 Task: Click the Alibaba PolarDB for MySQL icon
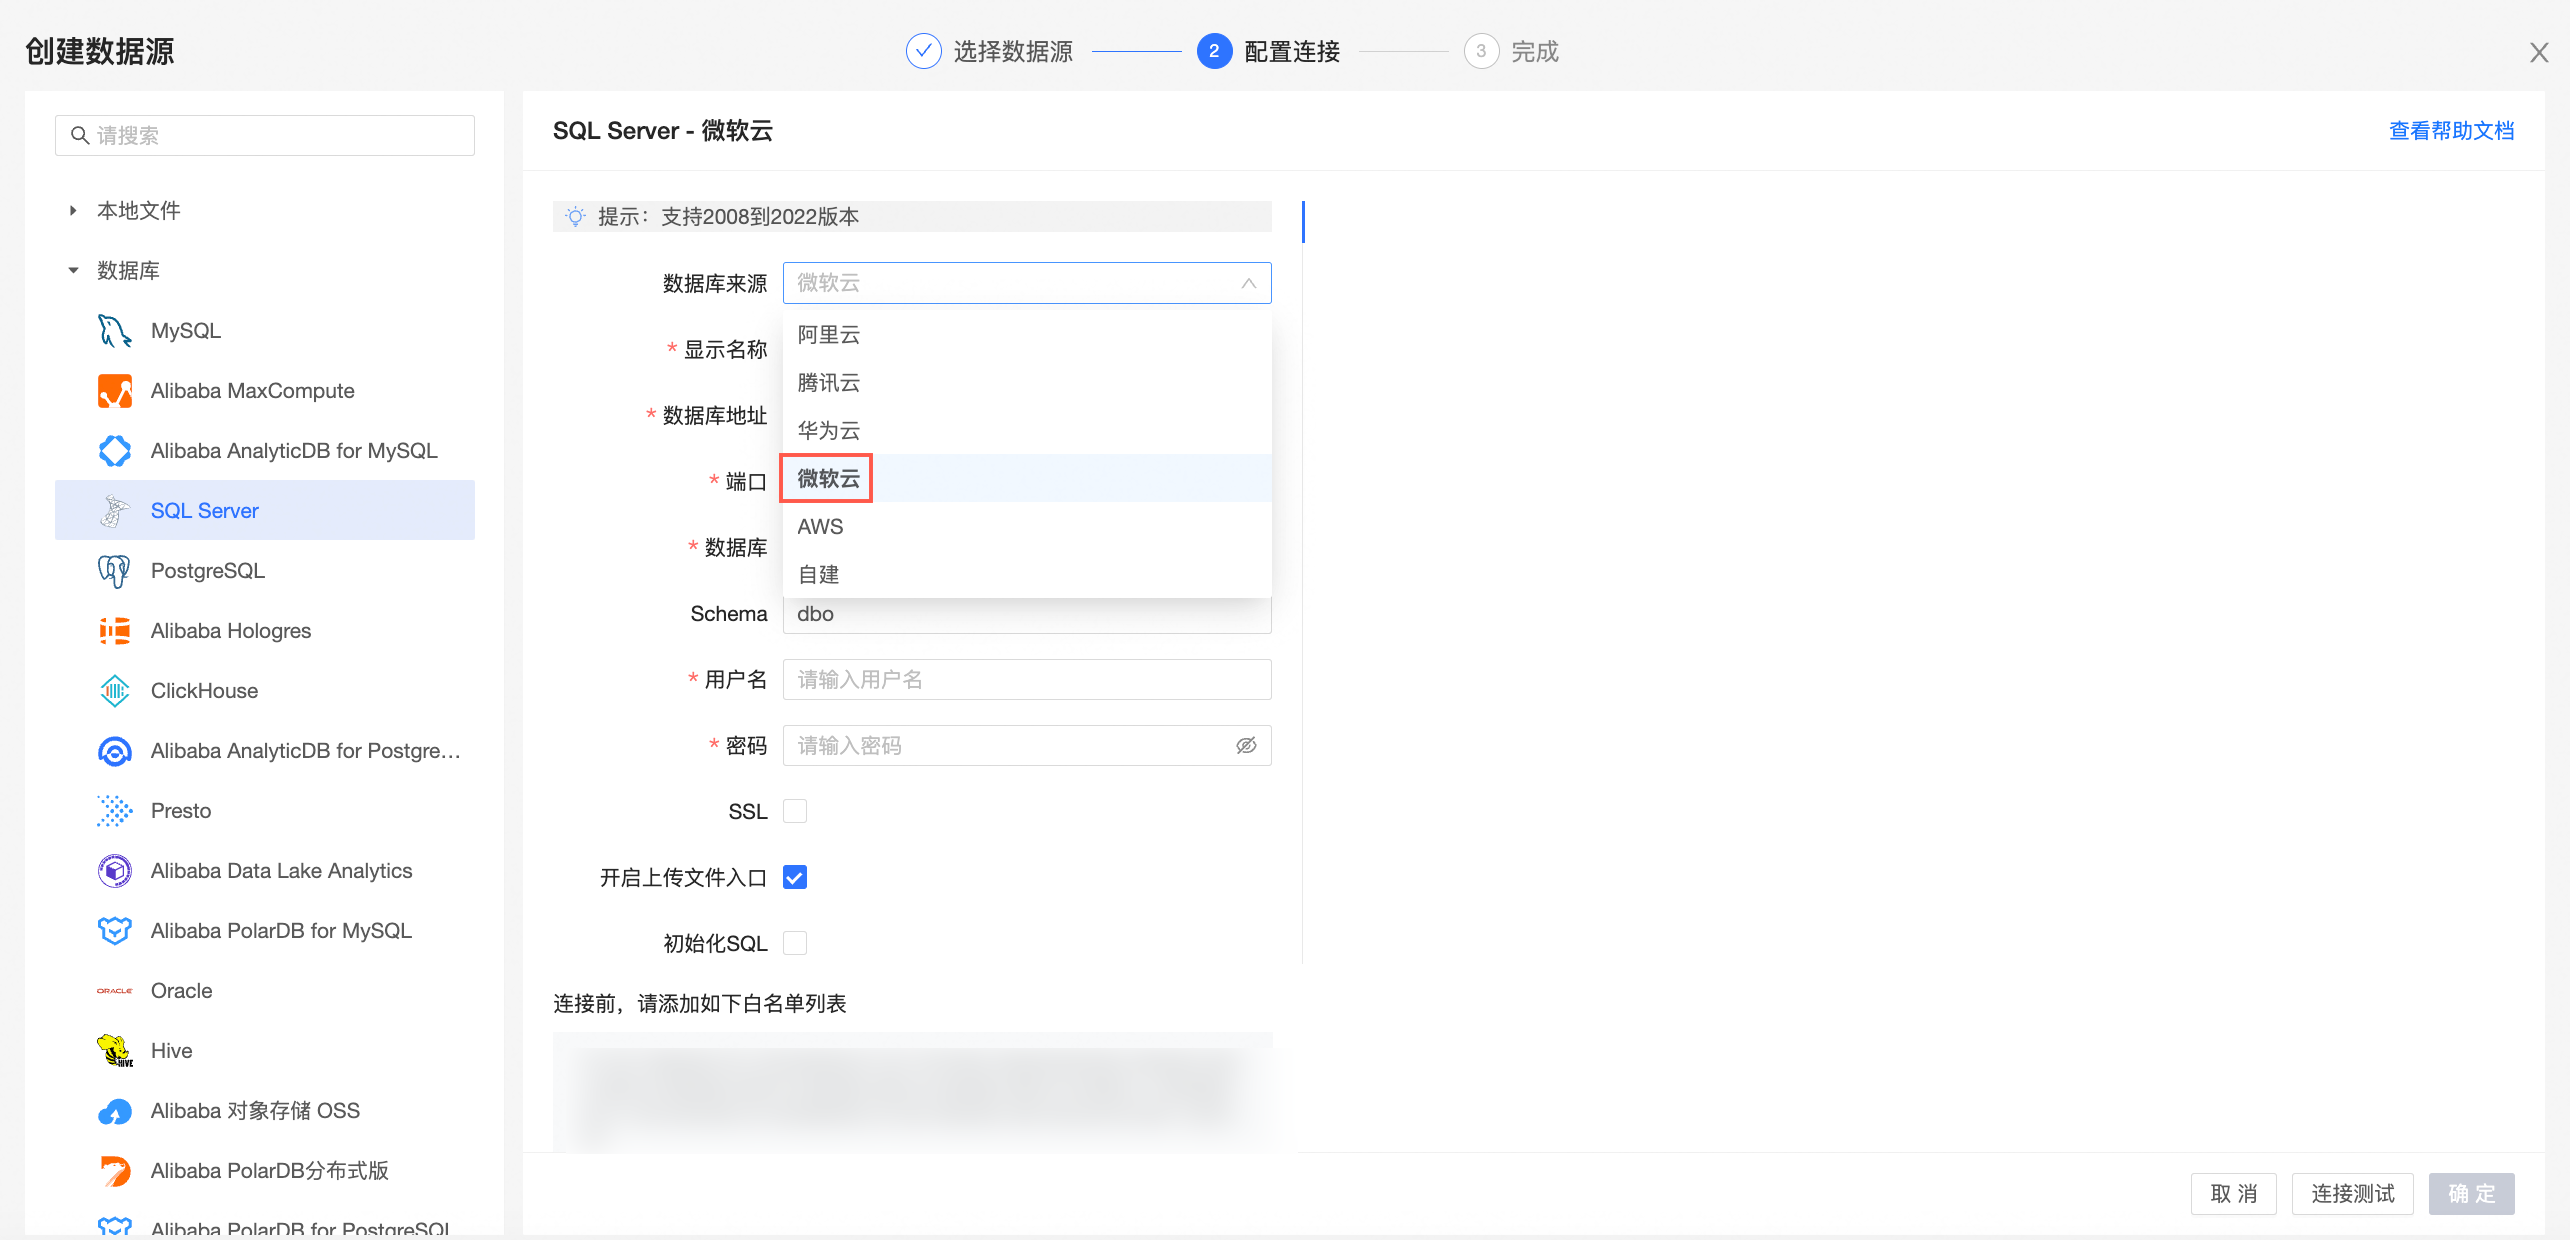point(115,931)
